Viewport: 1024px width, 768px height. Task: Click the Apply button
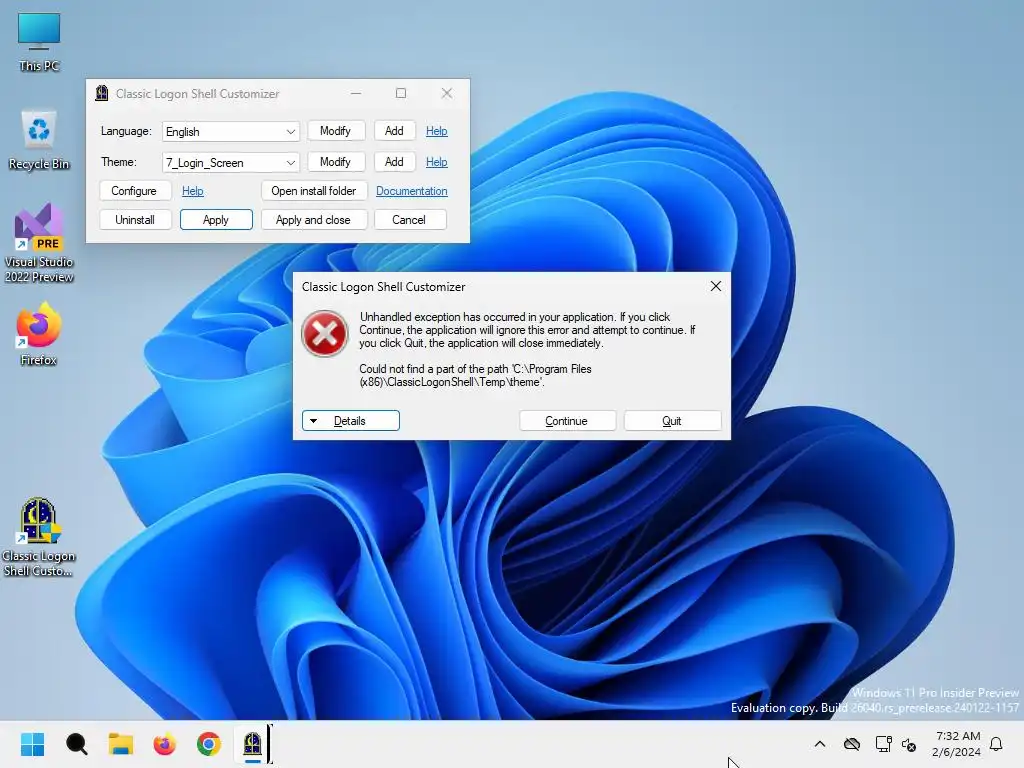click(x=216, y=219)
